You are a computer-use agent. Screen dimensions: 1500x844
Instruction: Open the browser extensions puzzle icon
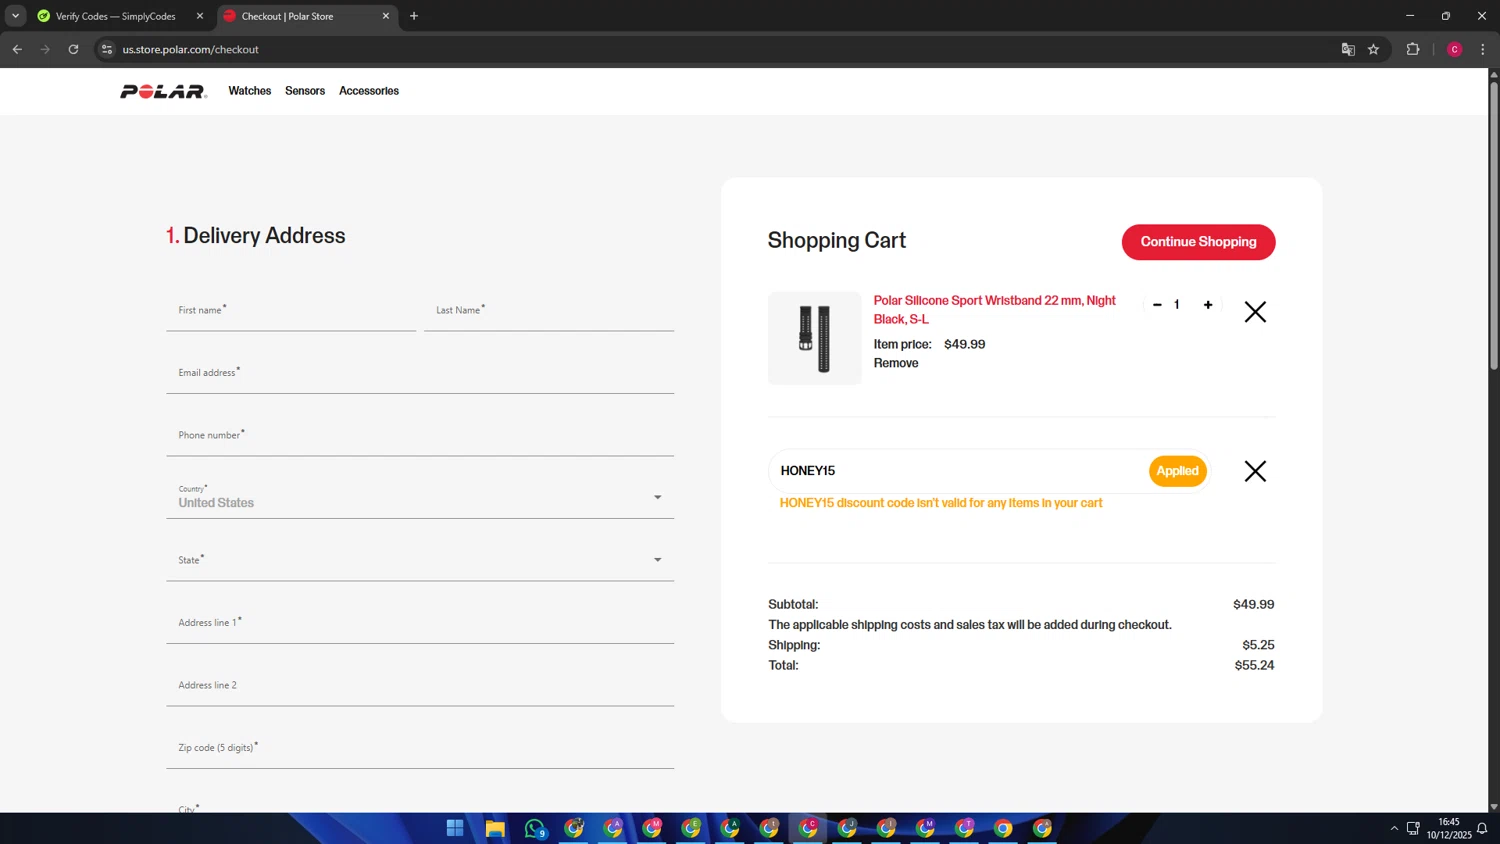coord(1413,49)
